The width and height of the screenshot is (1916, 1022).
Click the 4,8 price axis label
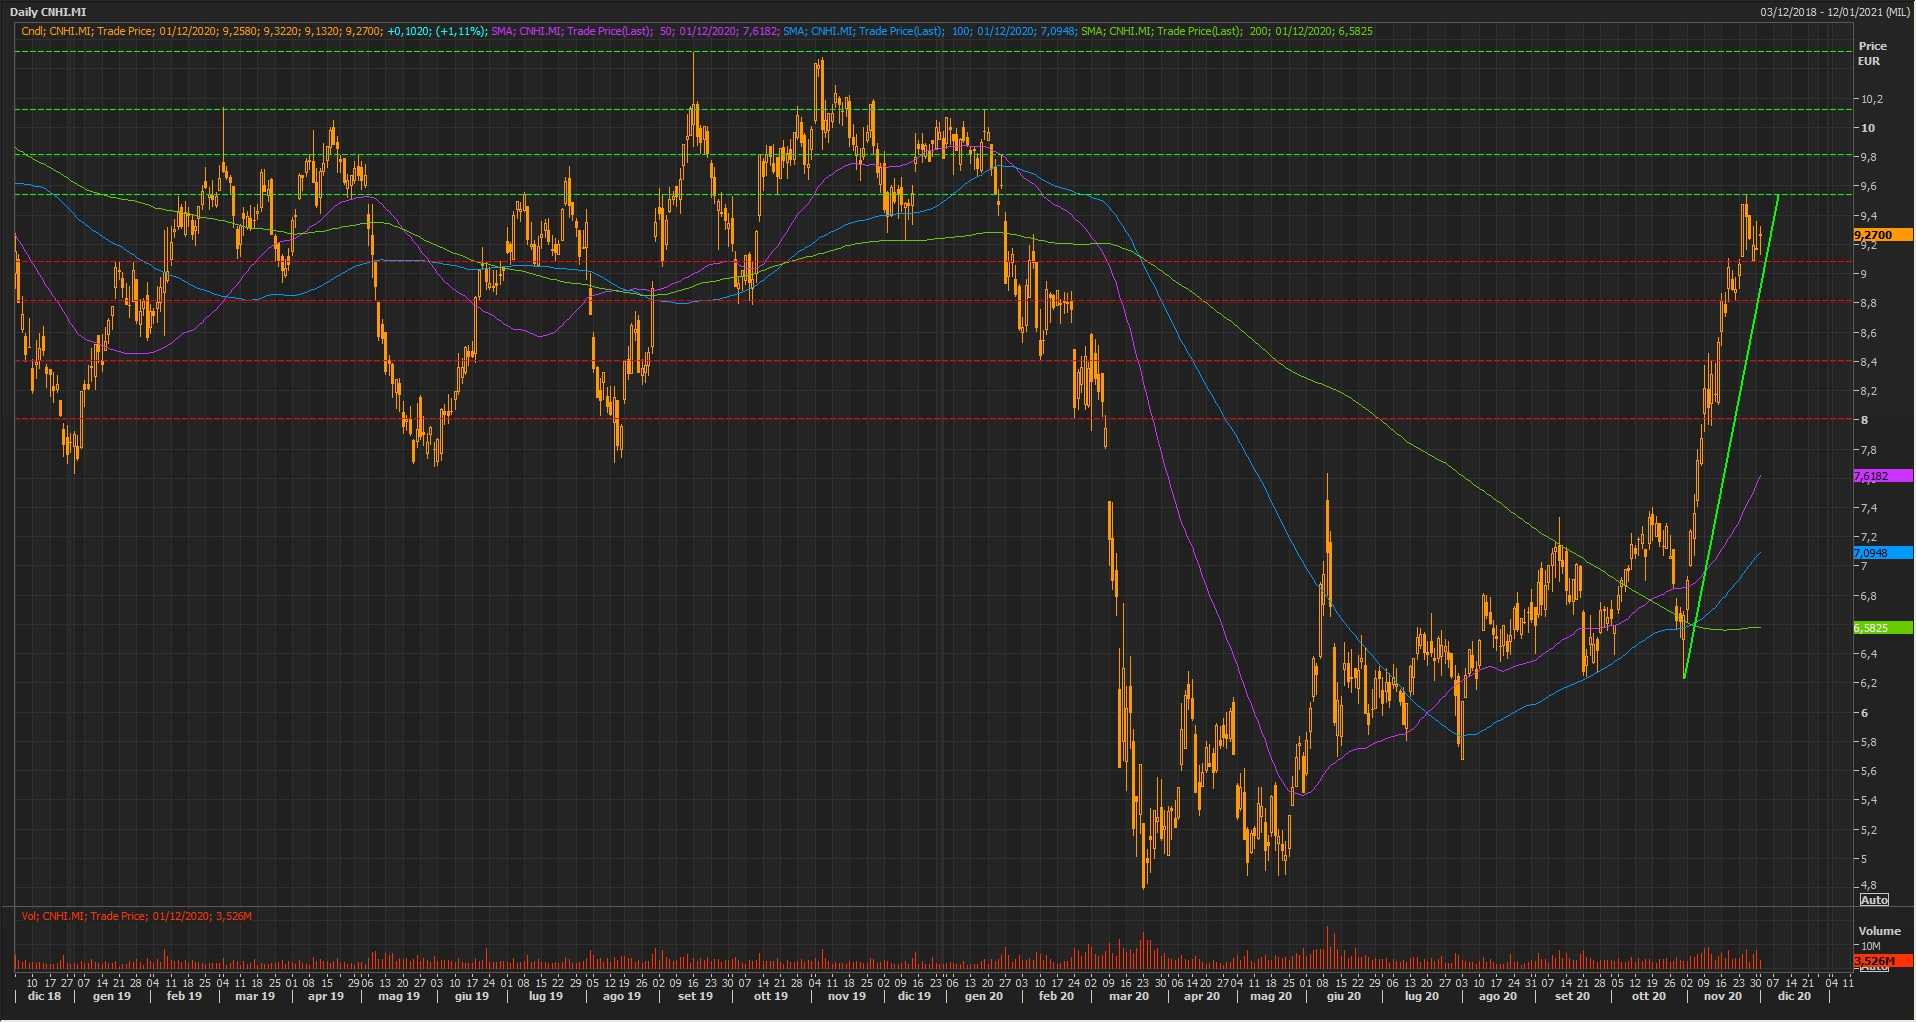pos(1868,885)
